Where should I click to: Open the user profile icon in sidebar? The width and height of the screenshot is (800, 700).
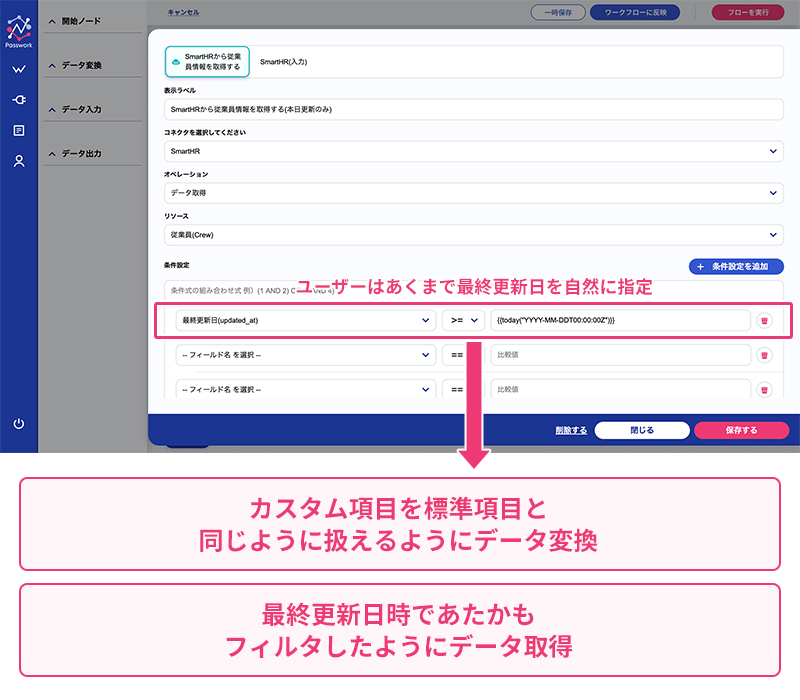click(x=19, y=161)
